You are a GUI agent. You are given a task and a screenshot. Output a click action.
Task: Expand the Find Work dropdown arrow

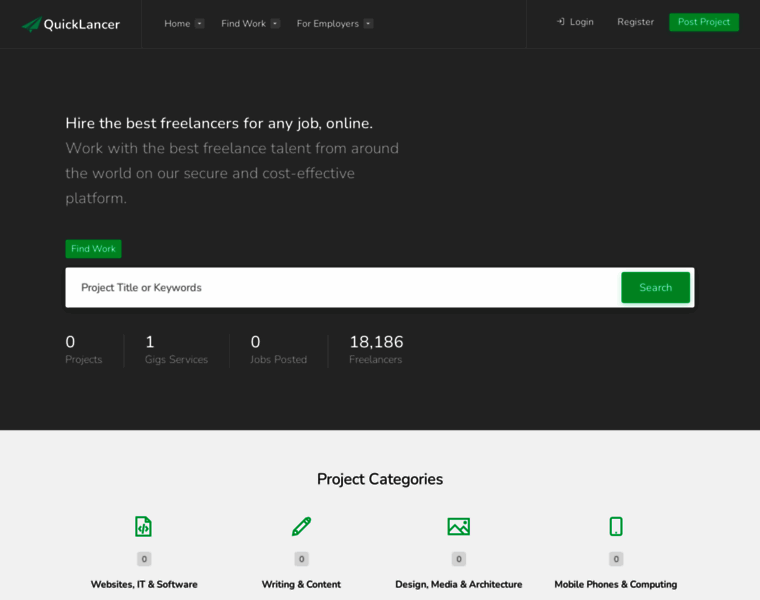275,24
